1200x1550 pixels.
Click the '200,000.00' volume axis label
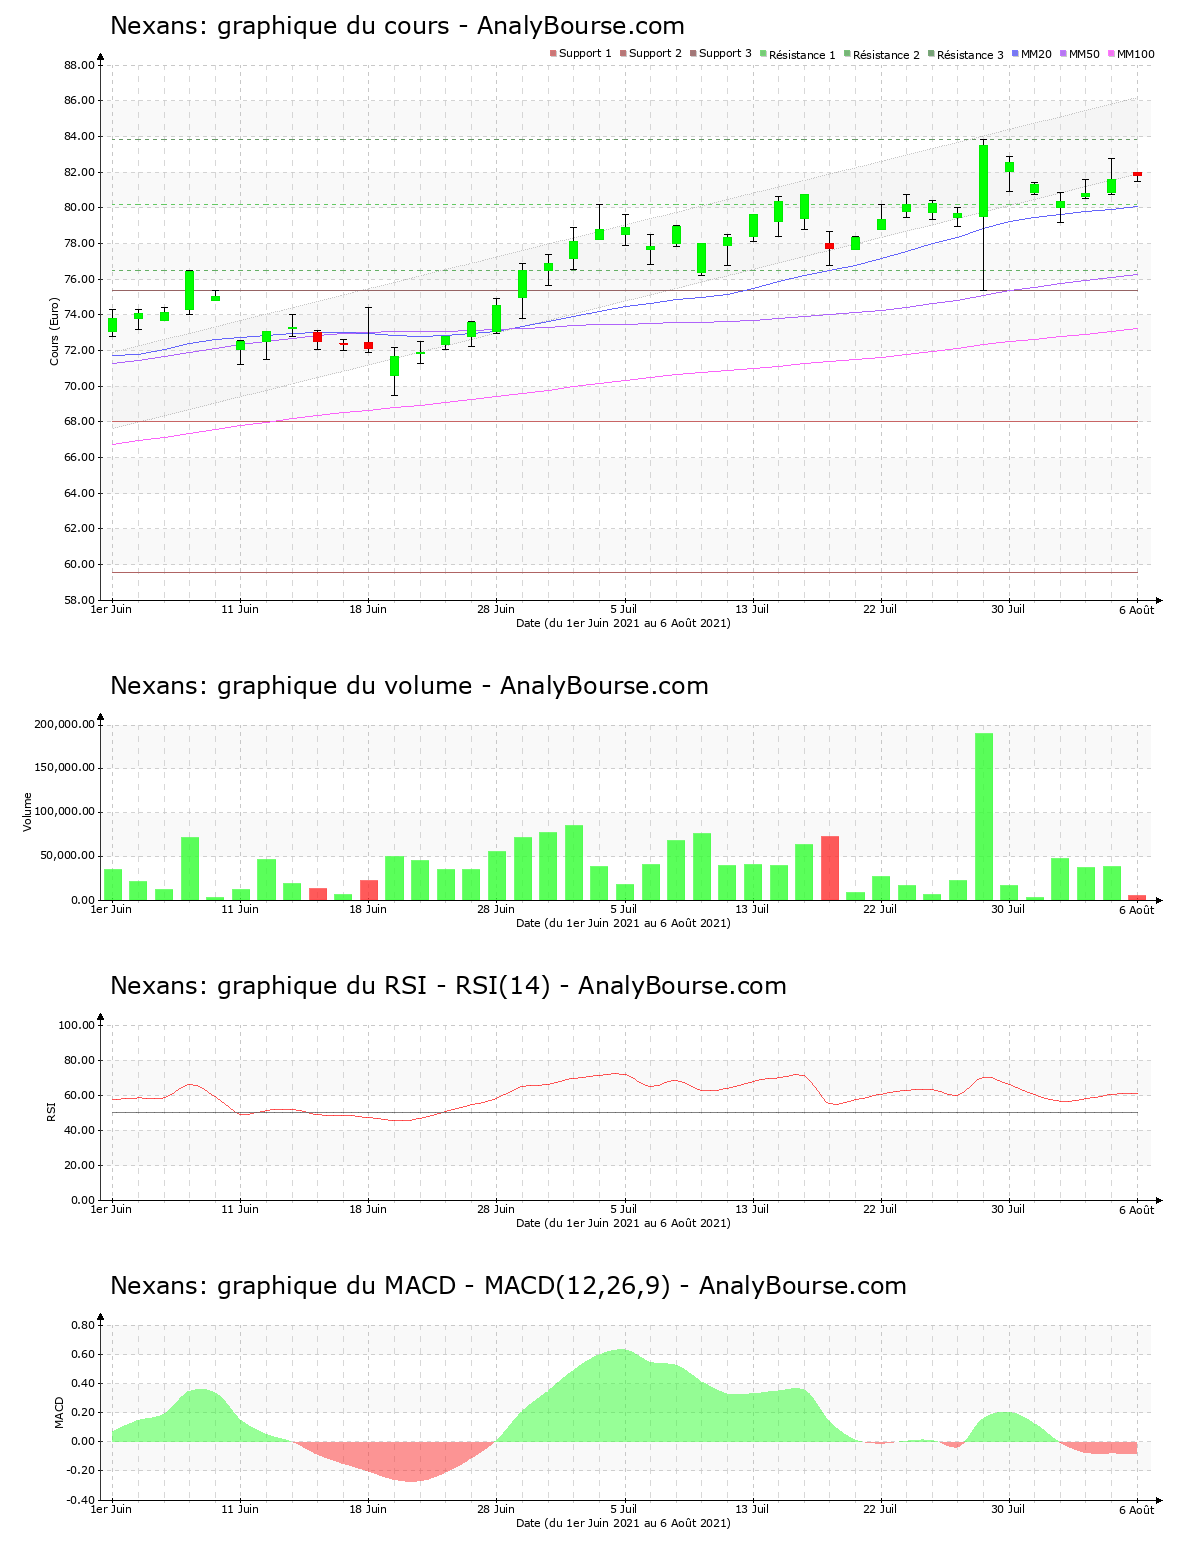point(65,725)
